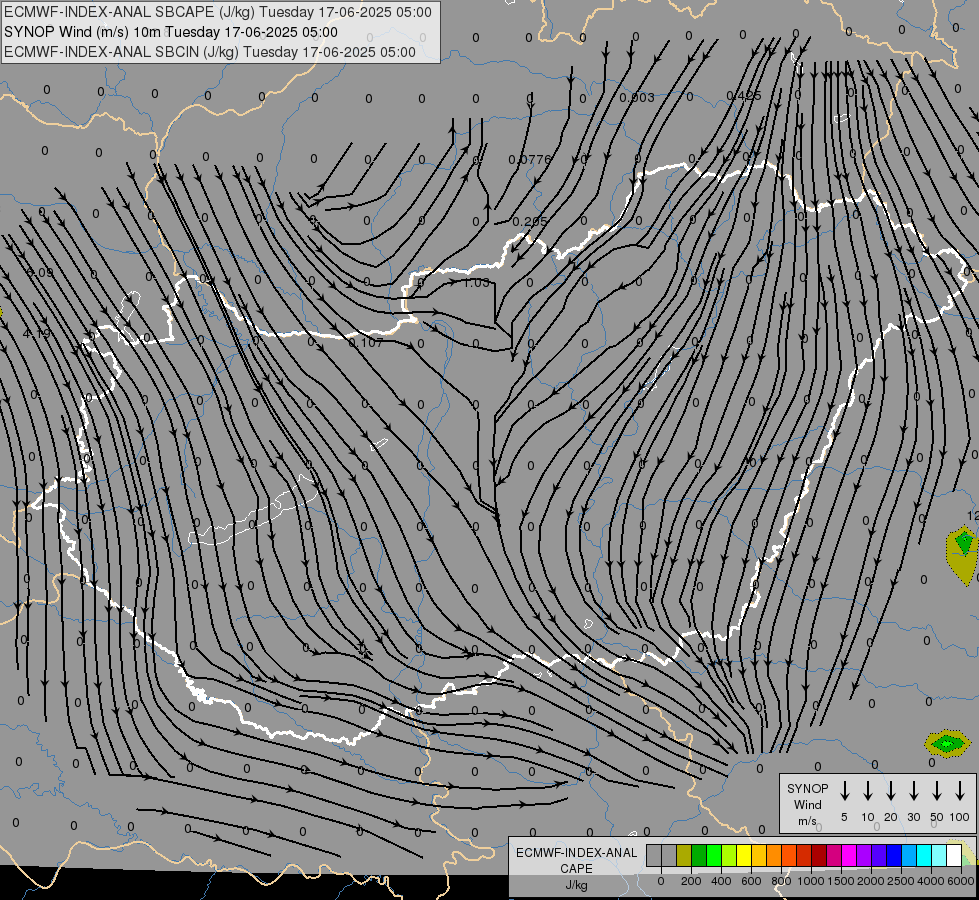Select the yellow CAPE legend swatch
979x900 pixels.
pos(744,855)
